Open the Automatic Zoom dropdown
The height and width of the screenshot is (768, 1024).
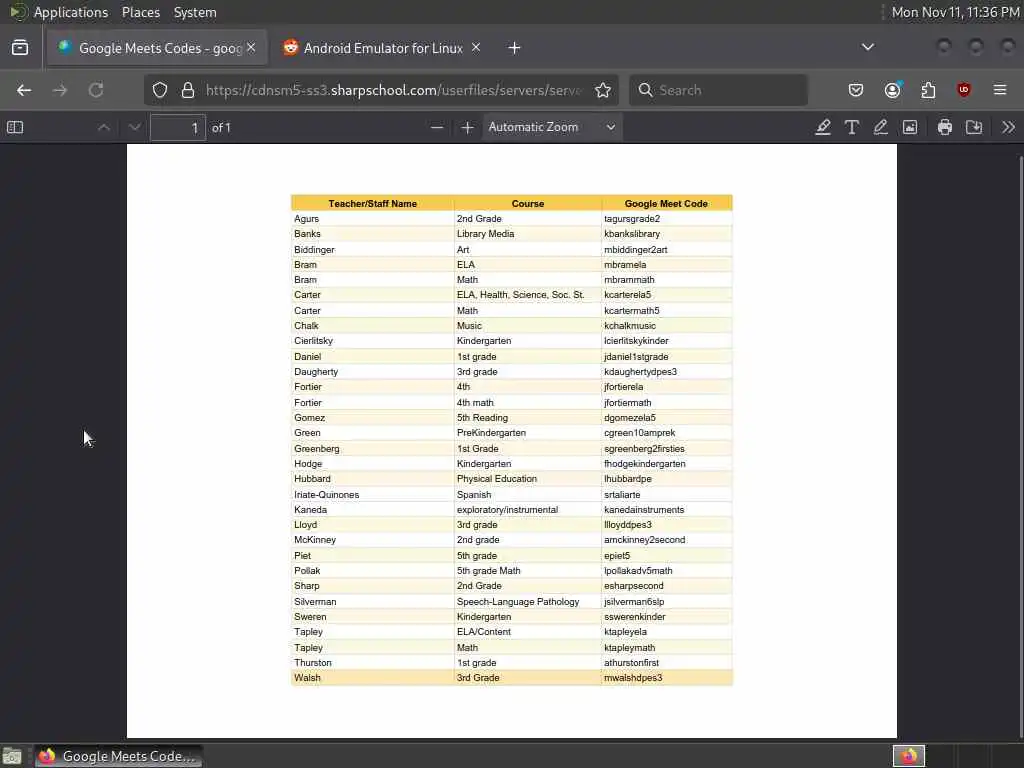coord(552,127)
